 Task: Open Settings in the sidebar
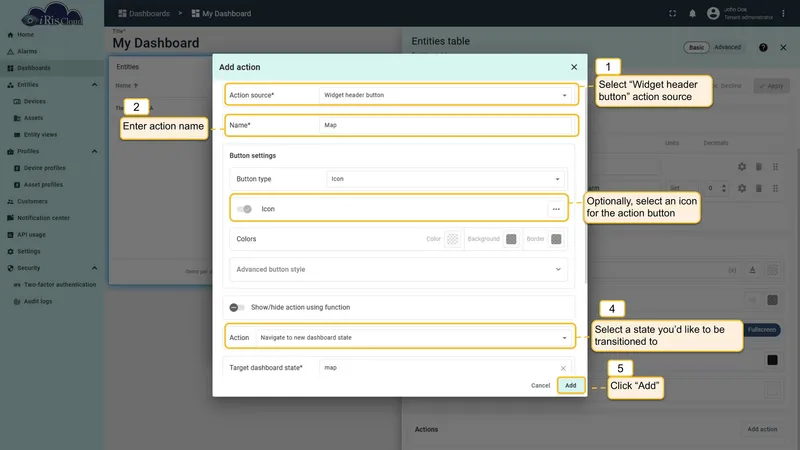click(52, 251)
